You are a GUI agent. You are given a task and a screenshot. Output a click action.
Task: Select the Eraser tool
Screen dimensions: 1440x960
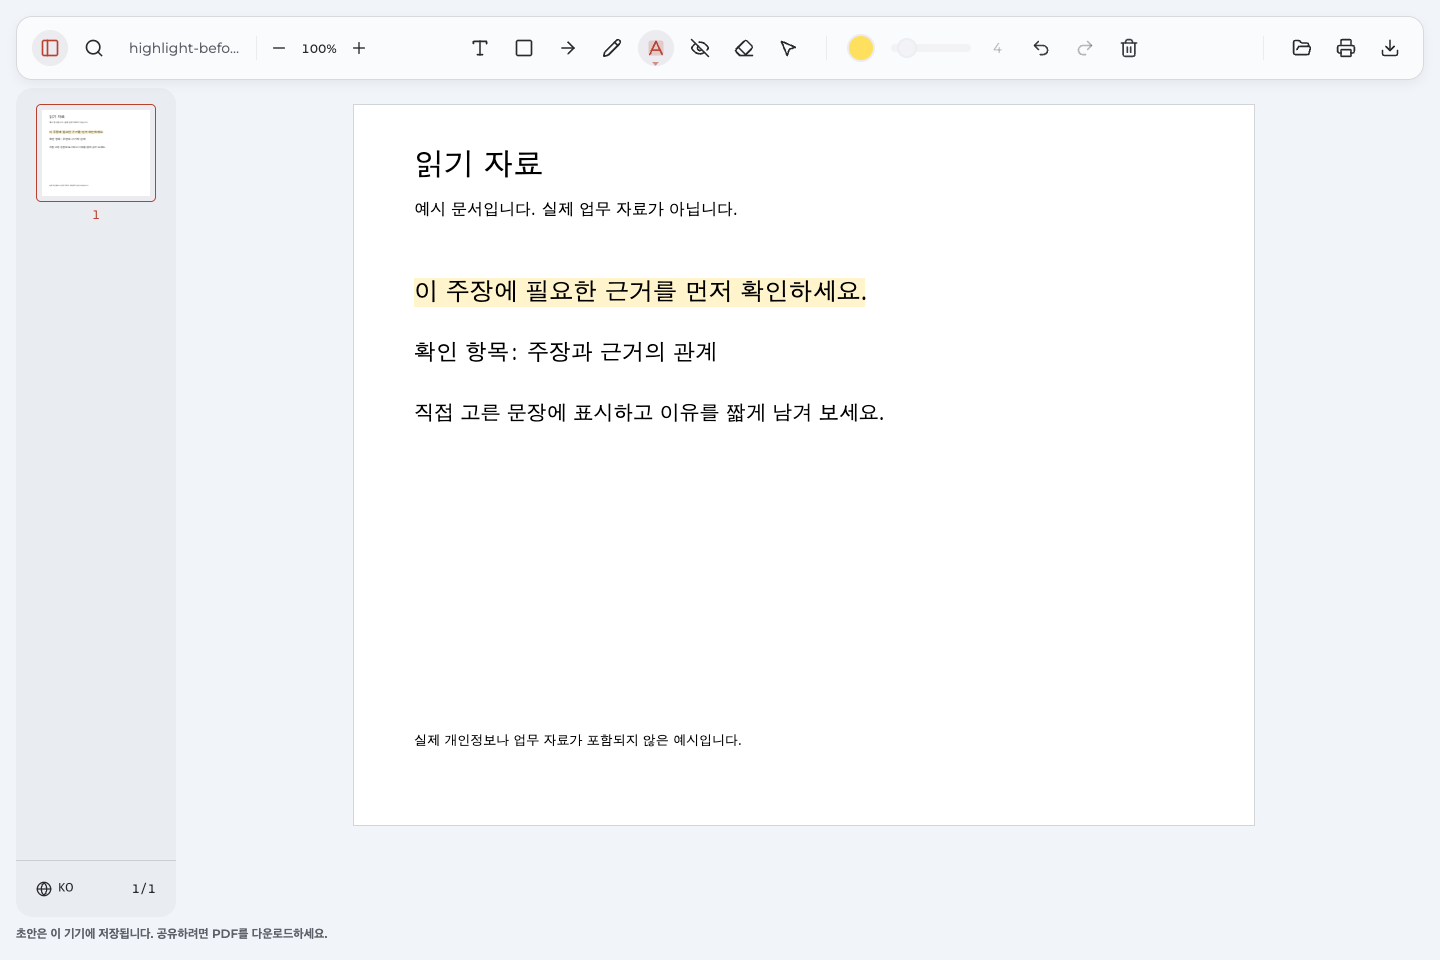744,48
